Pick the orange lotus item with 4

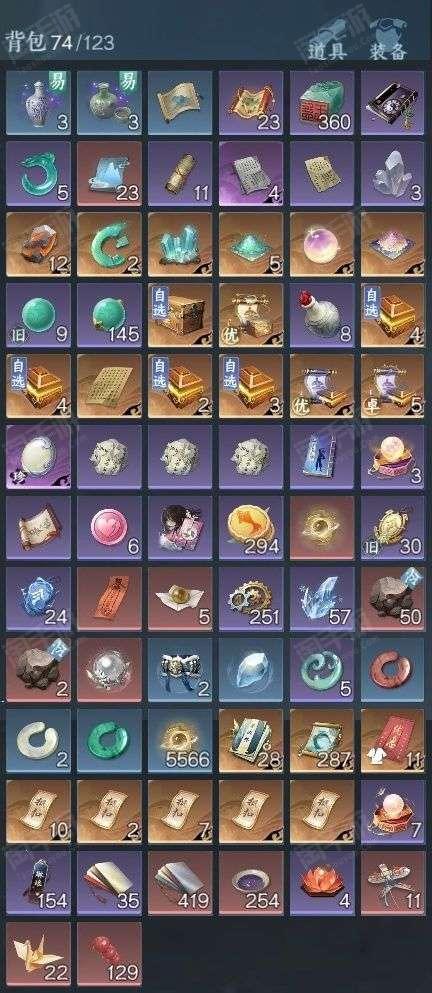tap(322, 882)
